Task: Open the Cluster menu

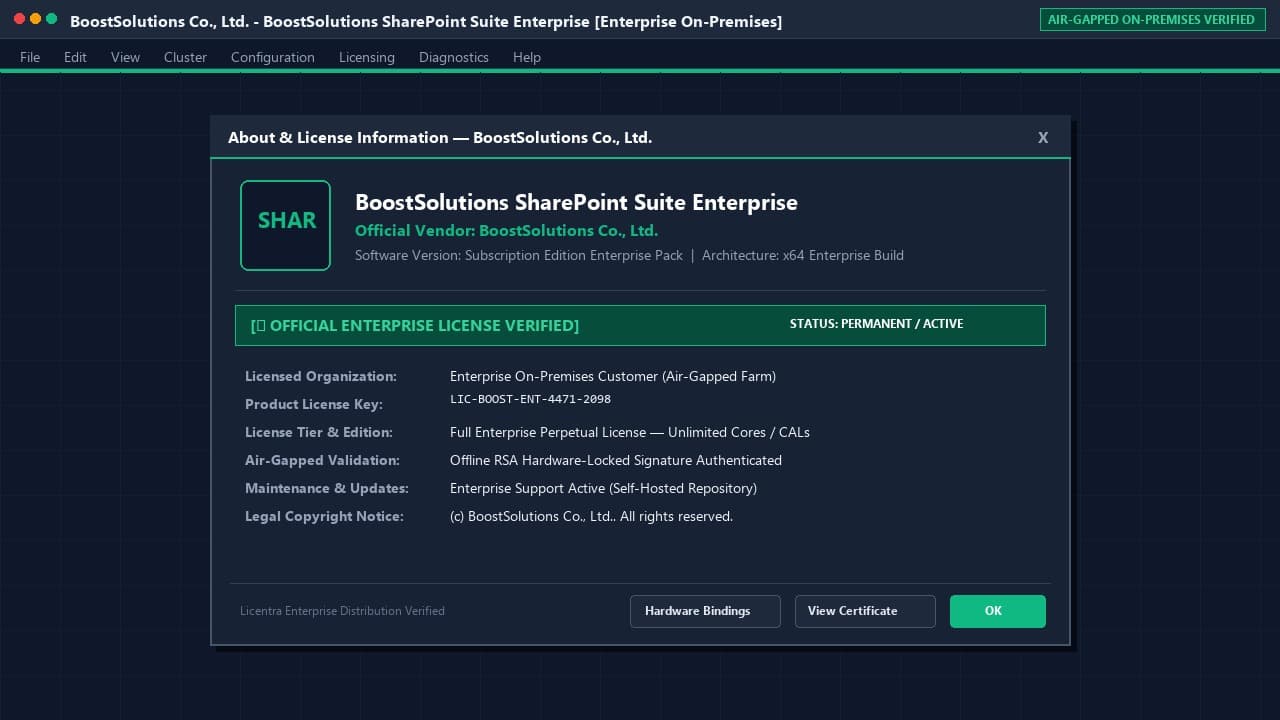Action: pos(185,57)
